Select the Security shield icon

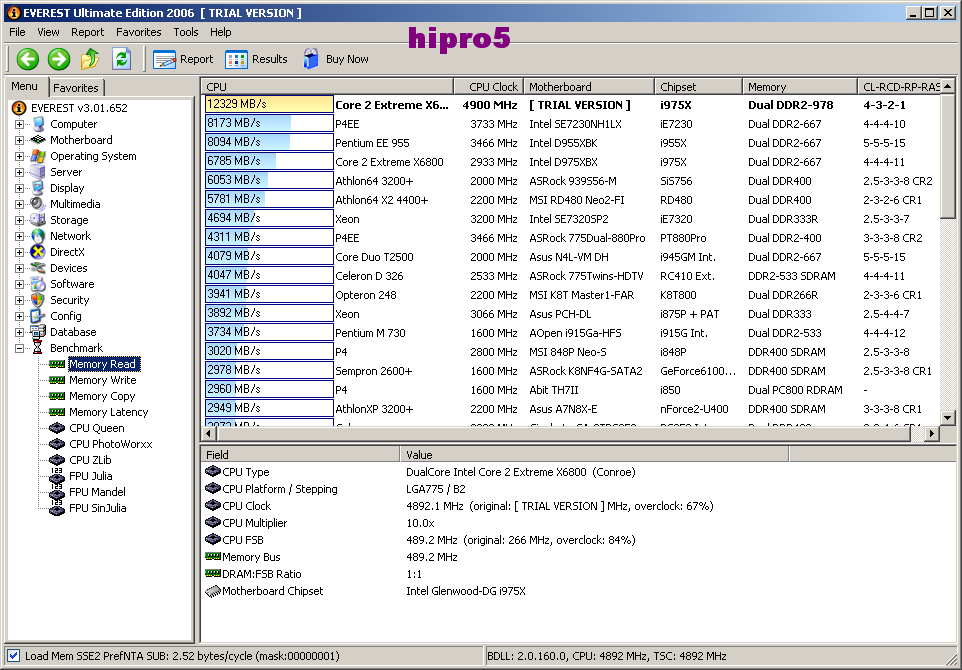point(38,299)
